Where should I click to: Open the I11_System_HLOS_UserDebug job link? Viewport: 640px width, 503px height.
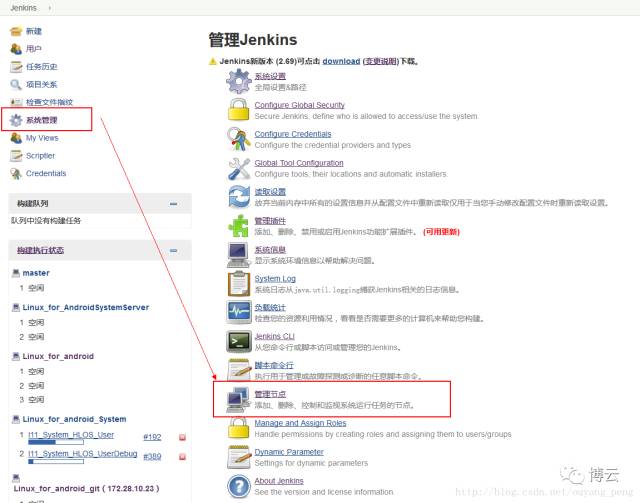click(83, 454)
